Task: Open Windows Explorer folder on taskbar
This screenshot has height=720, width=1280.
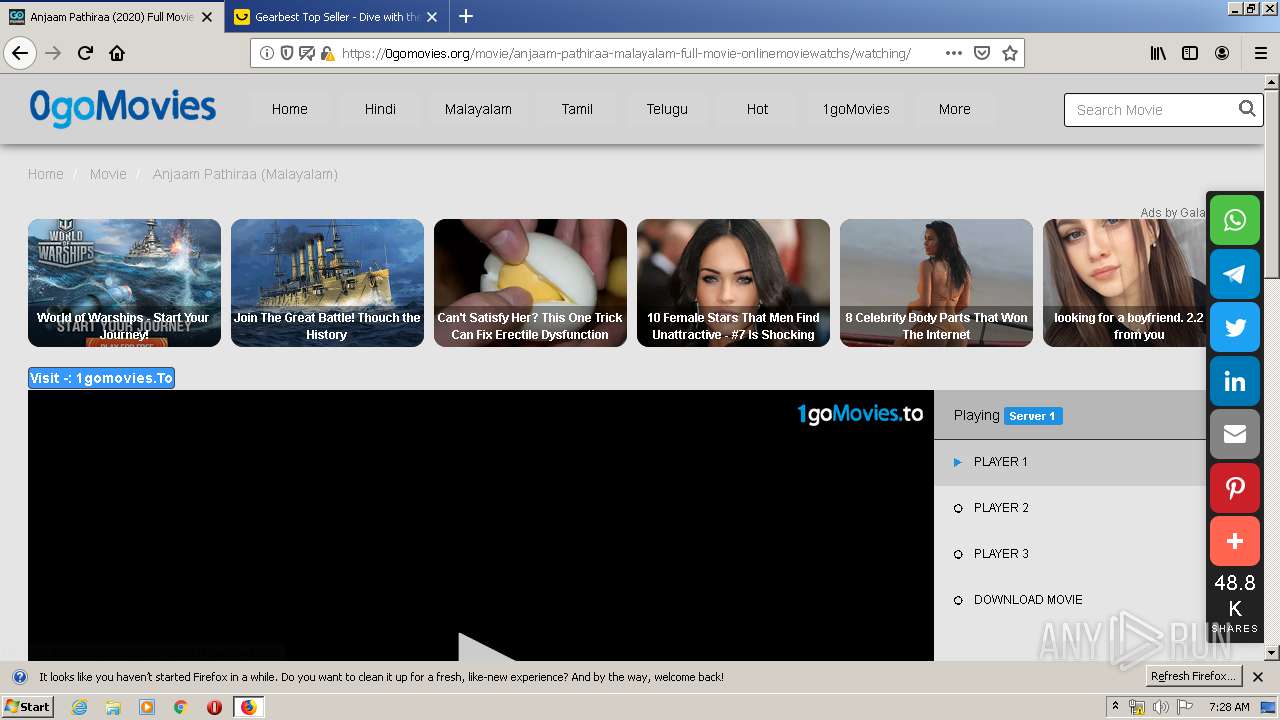Action: click(113, 707)
